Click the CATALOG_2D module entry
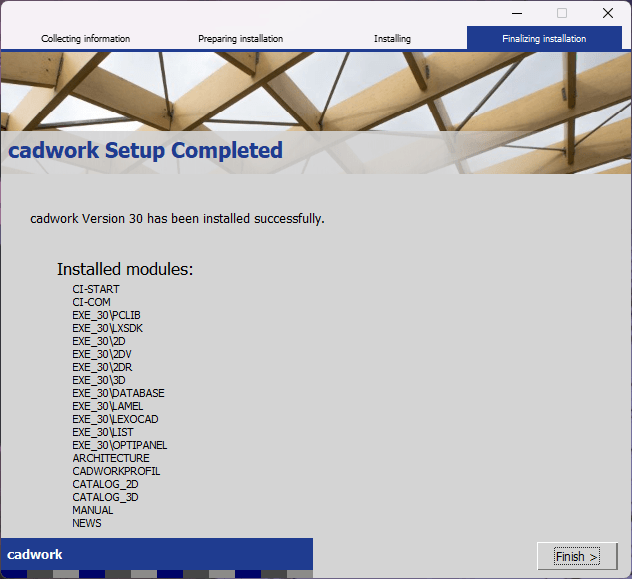Screen dimensions: 632x579 105,484
